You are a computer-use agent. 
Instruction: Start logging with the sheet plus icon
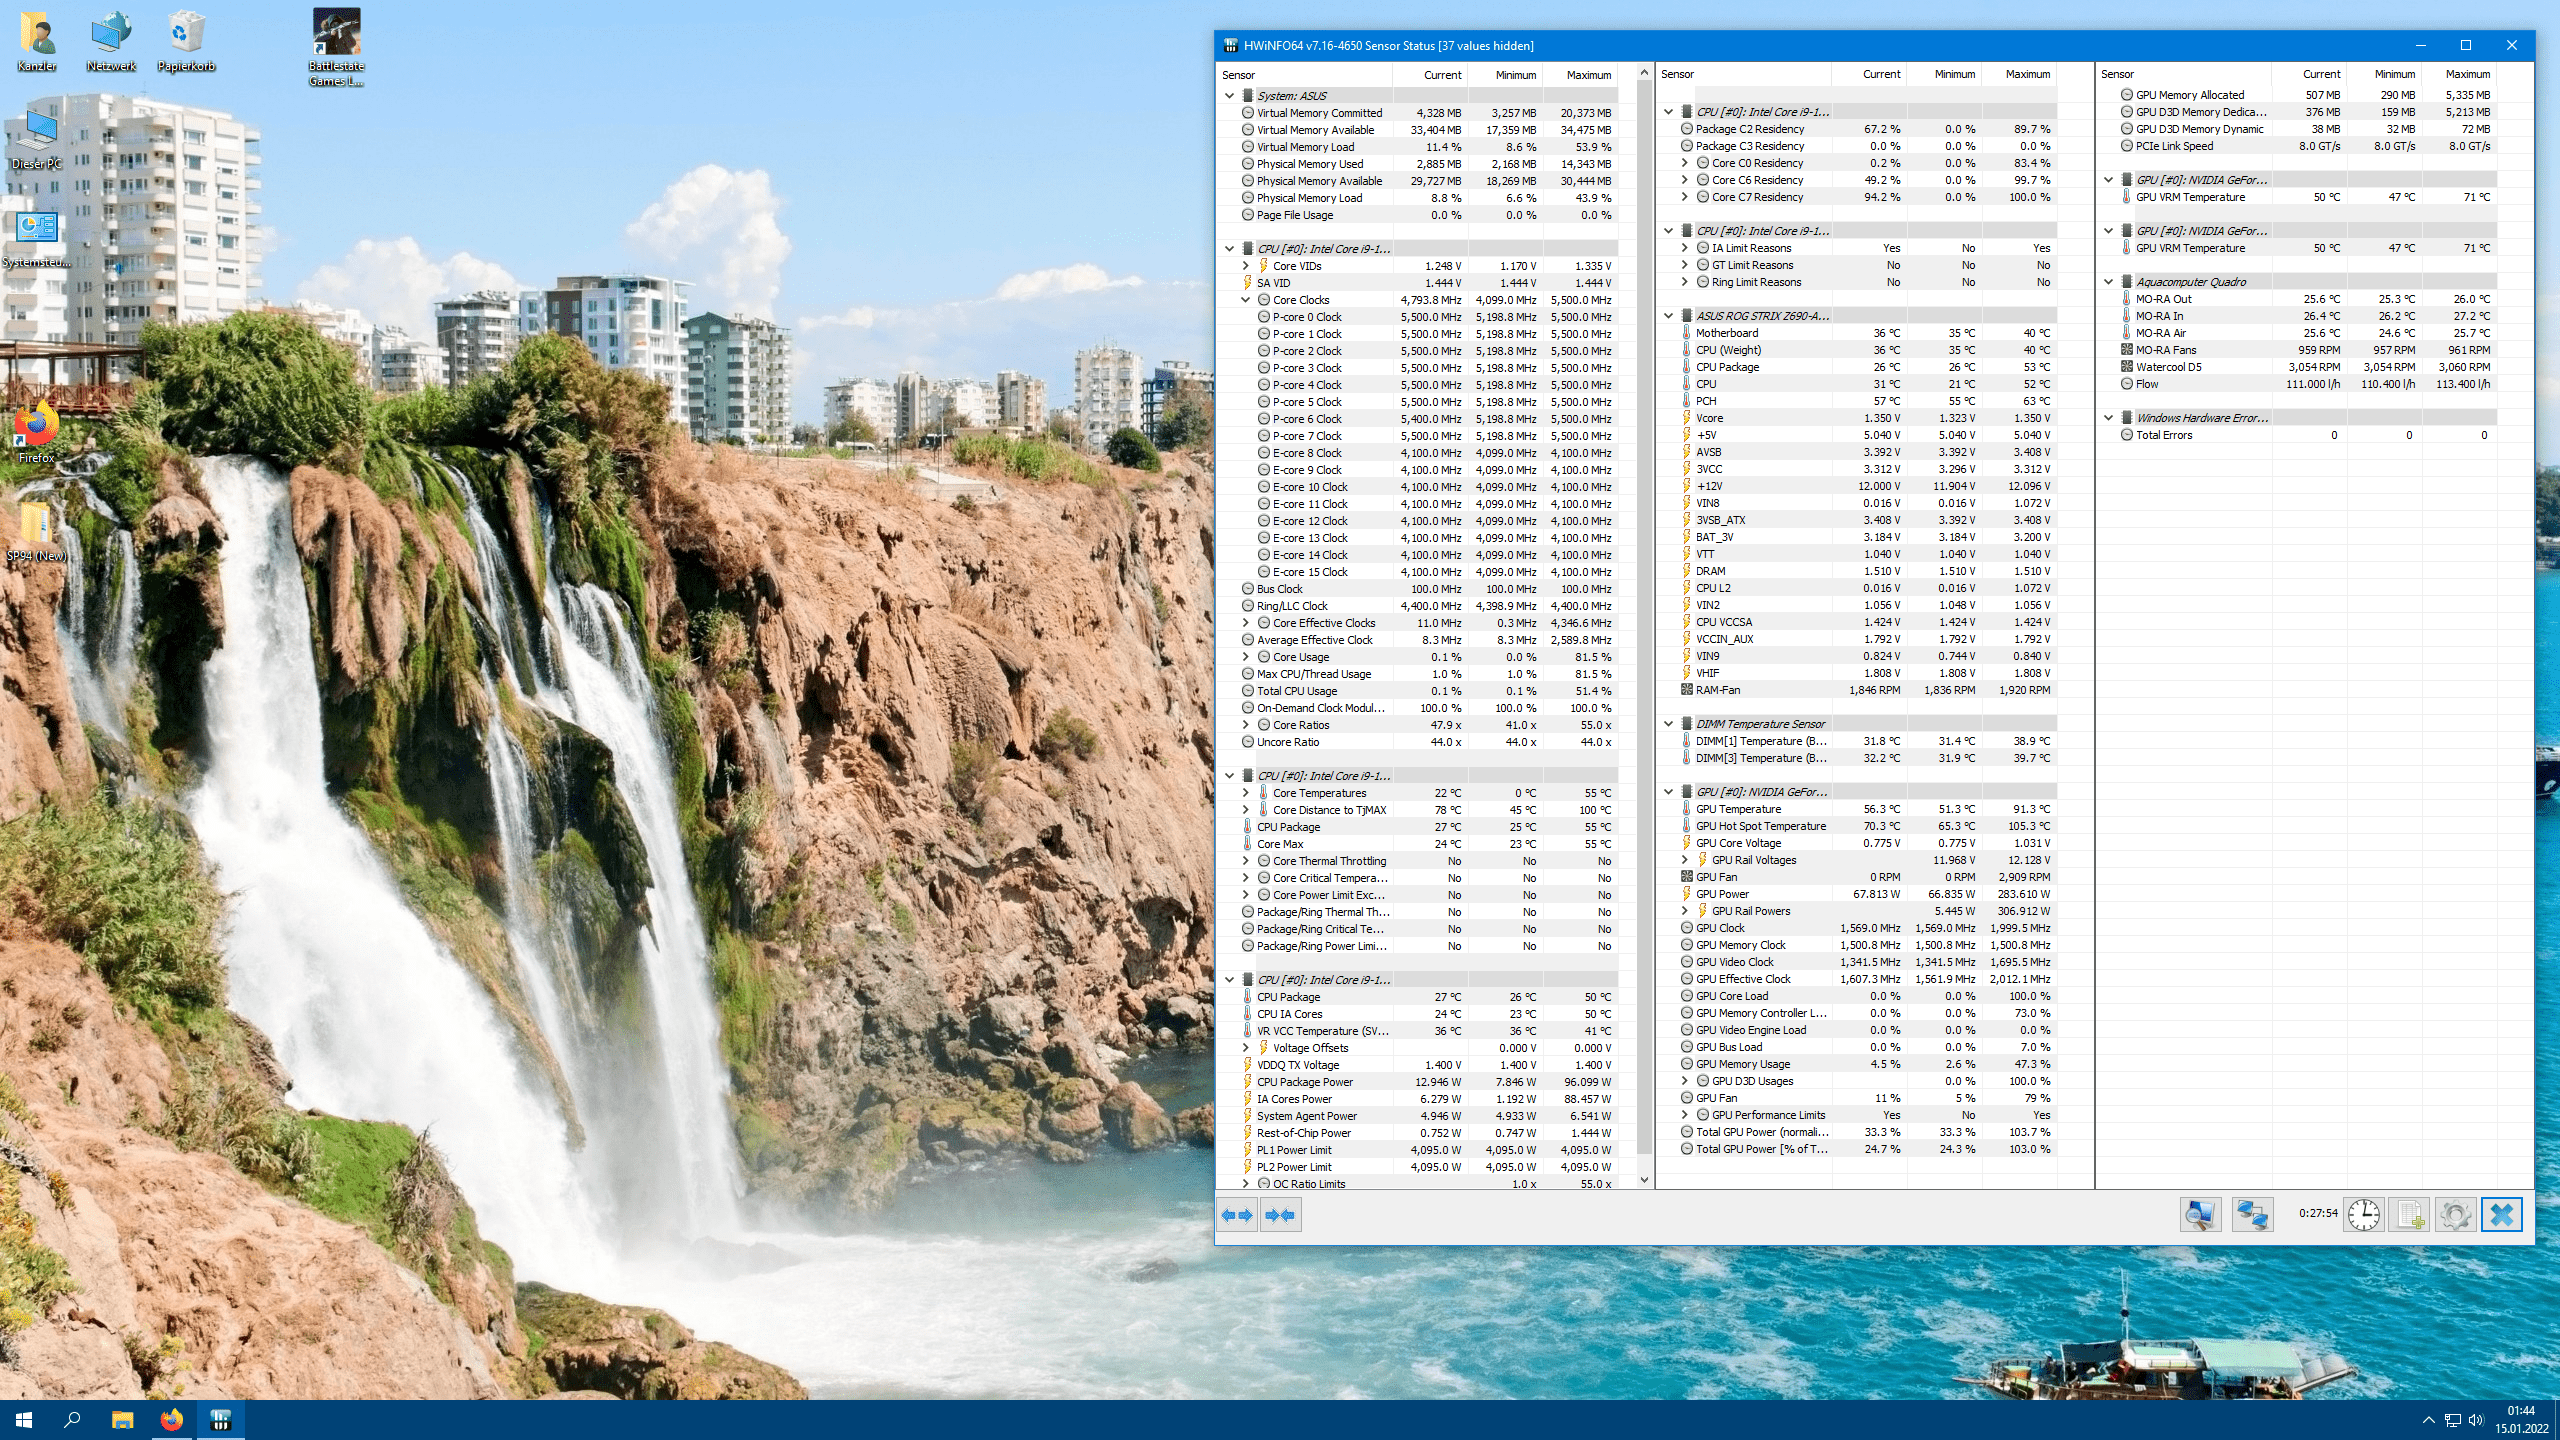pos(2410,1215)
